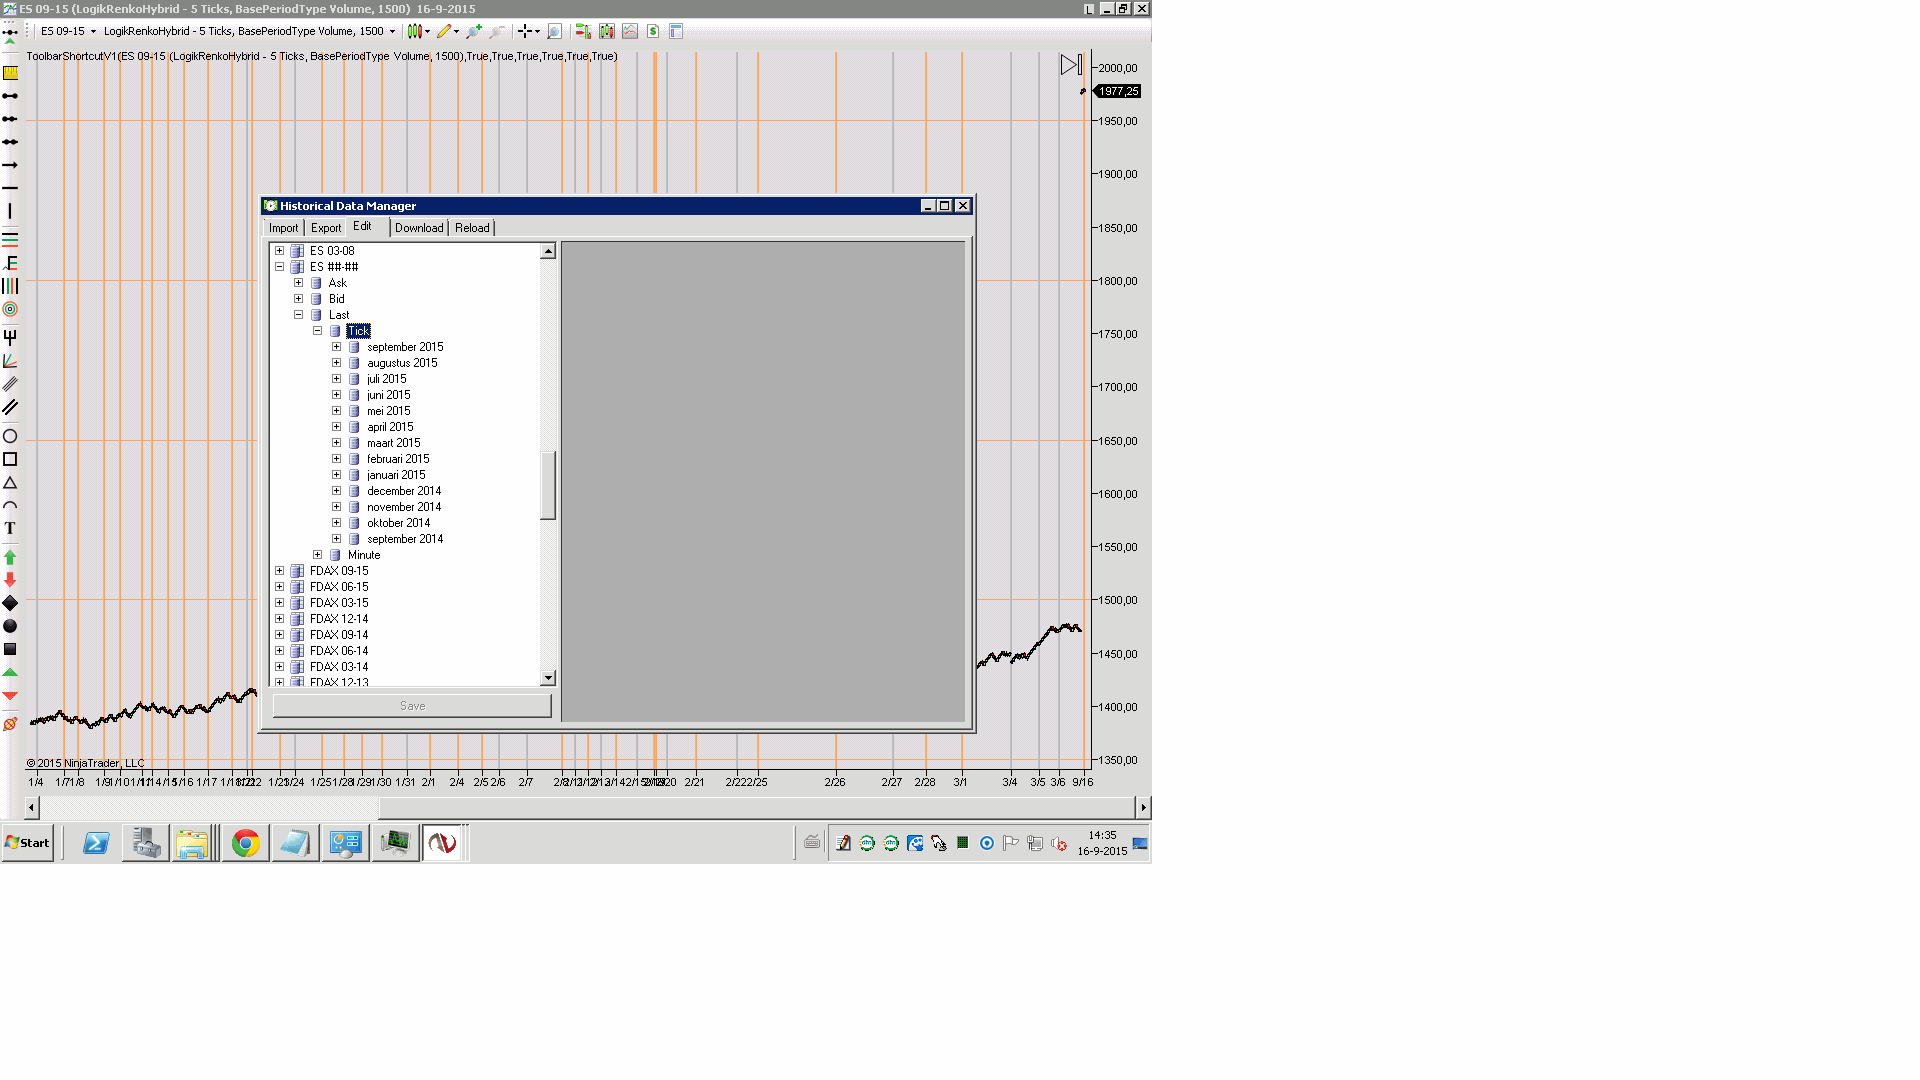Choose the red Arrow Down marker tool
This screenshot has width=1920, height=1080.
pyautogui.click(x=10, y=580)
